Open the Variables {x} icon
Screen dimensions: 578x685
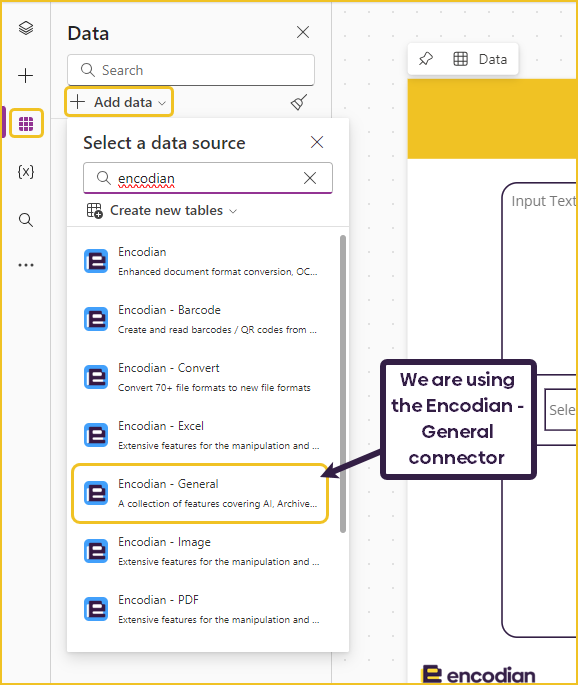coord(26,172)
